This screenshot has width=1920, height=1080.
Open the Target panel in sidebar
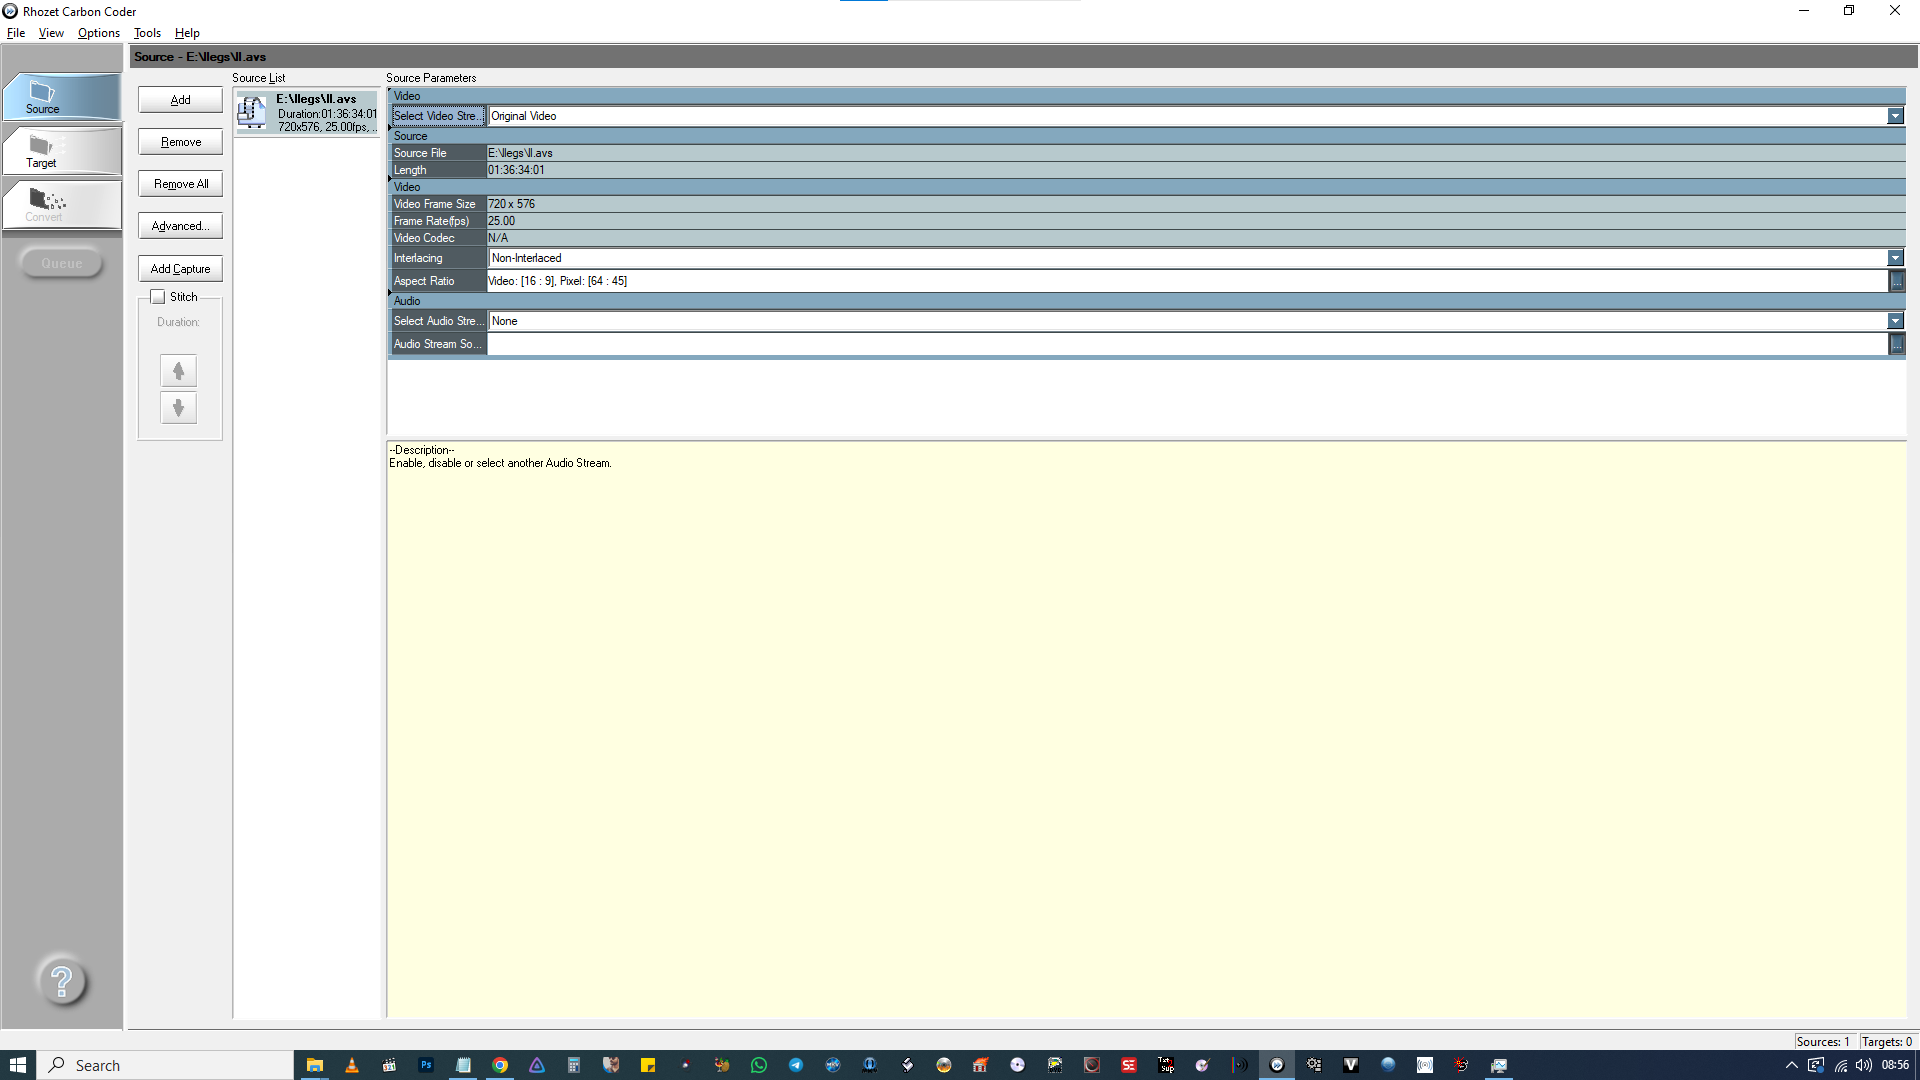point(61,151)
